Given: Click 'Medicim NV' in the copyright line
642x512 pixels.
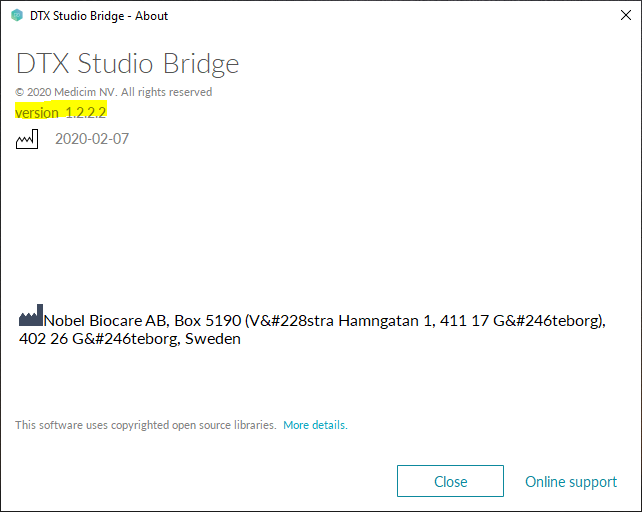Looking at the screenshot, I should [89, 92].
